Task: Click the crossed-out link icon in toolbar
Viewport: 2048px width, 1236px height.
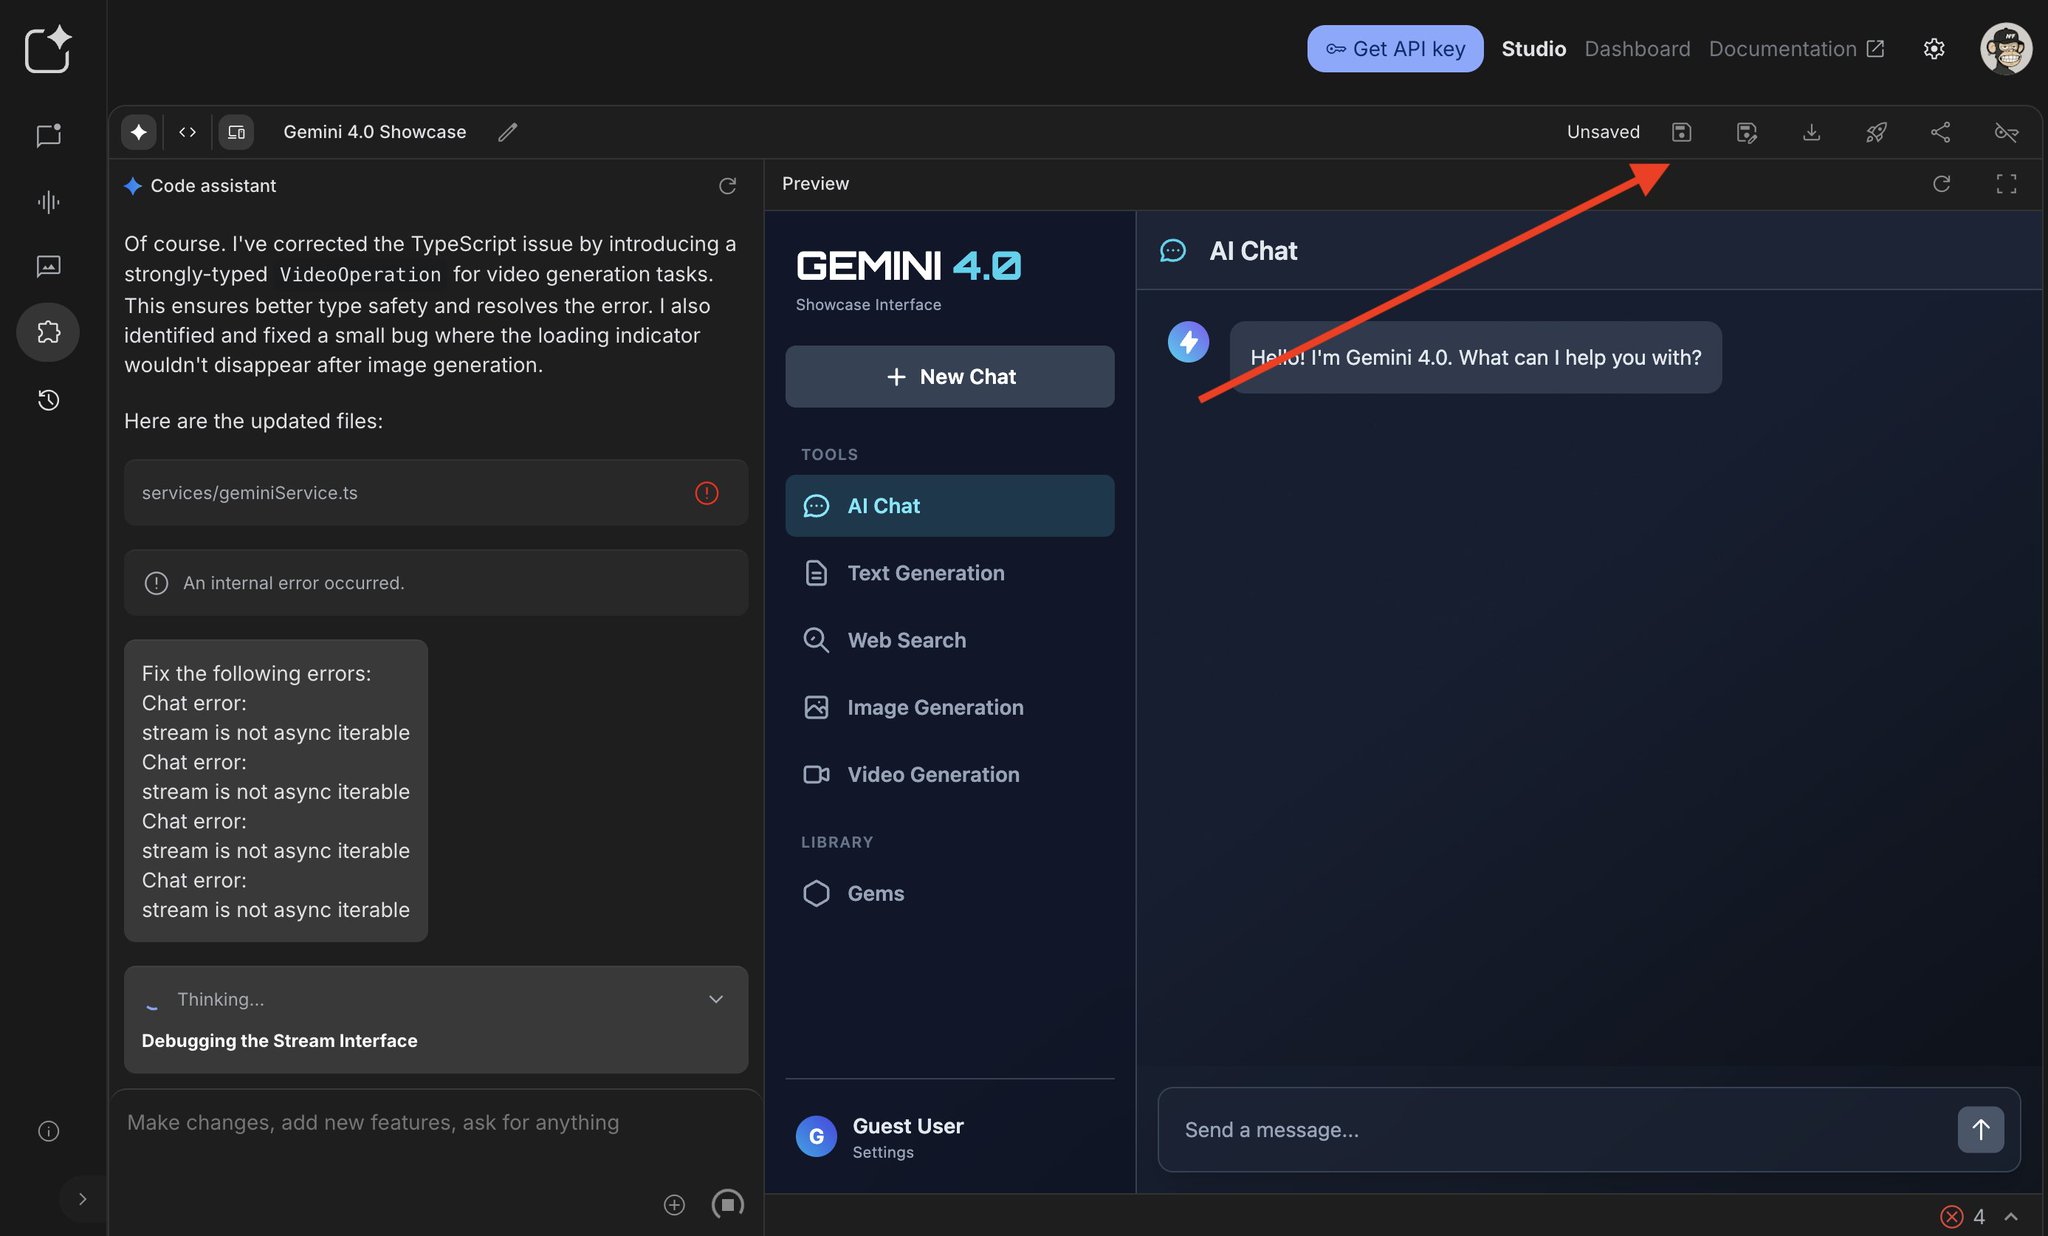Action: click(2006, 132)
